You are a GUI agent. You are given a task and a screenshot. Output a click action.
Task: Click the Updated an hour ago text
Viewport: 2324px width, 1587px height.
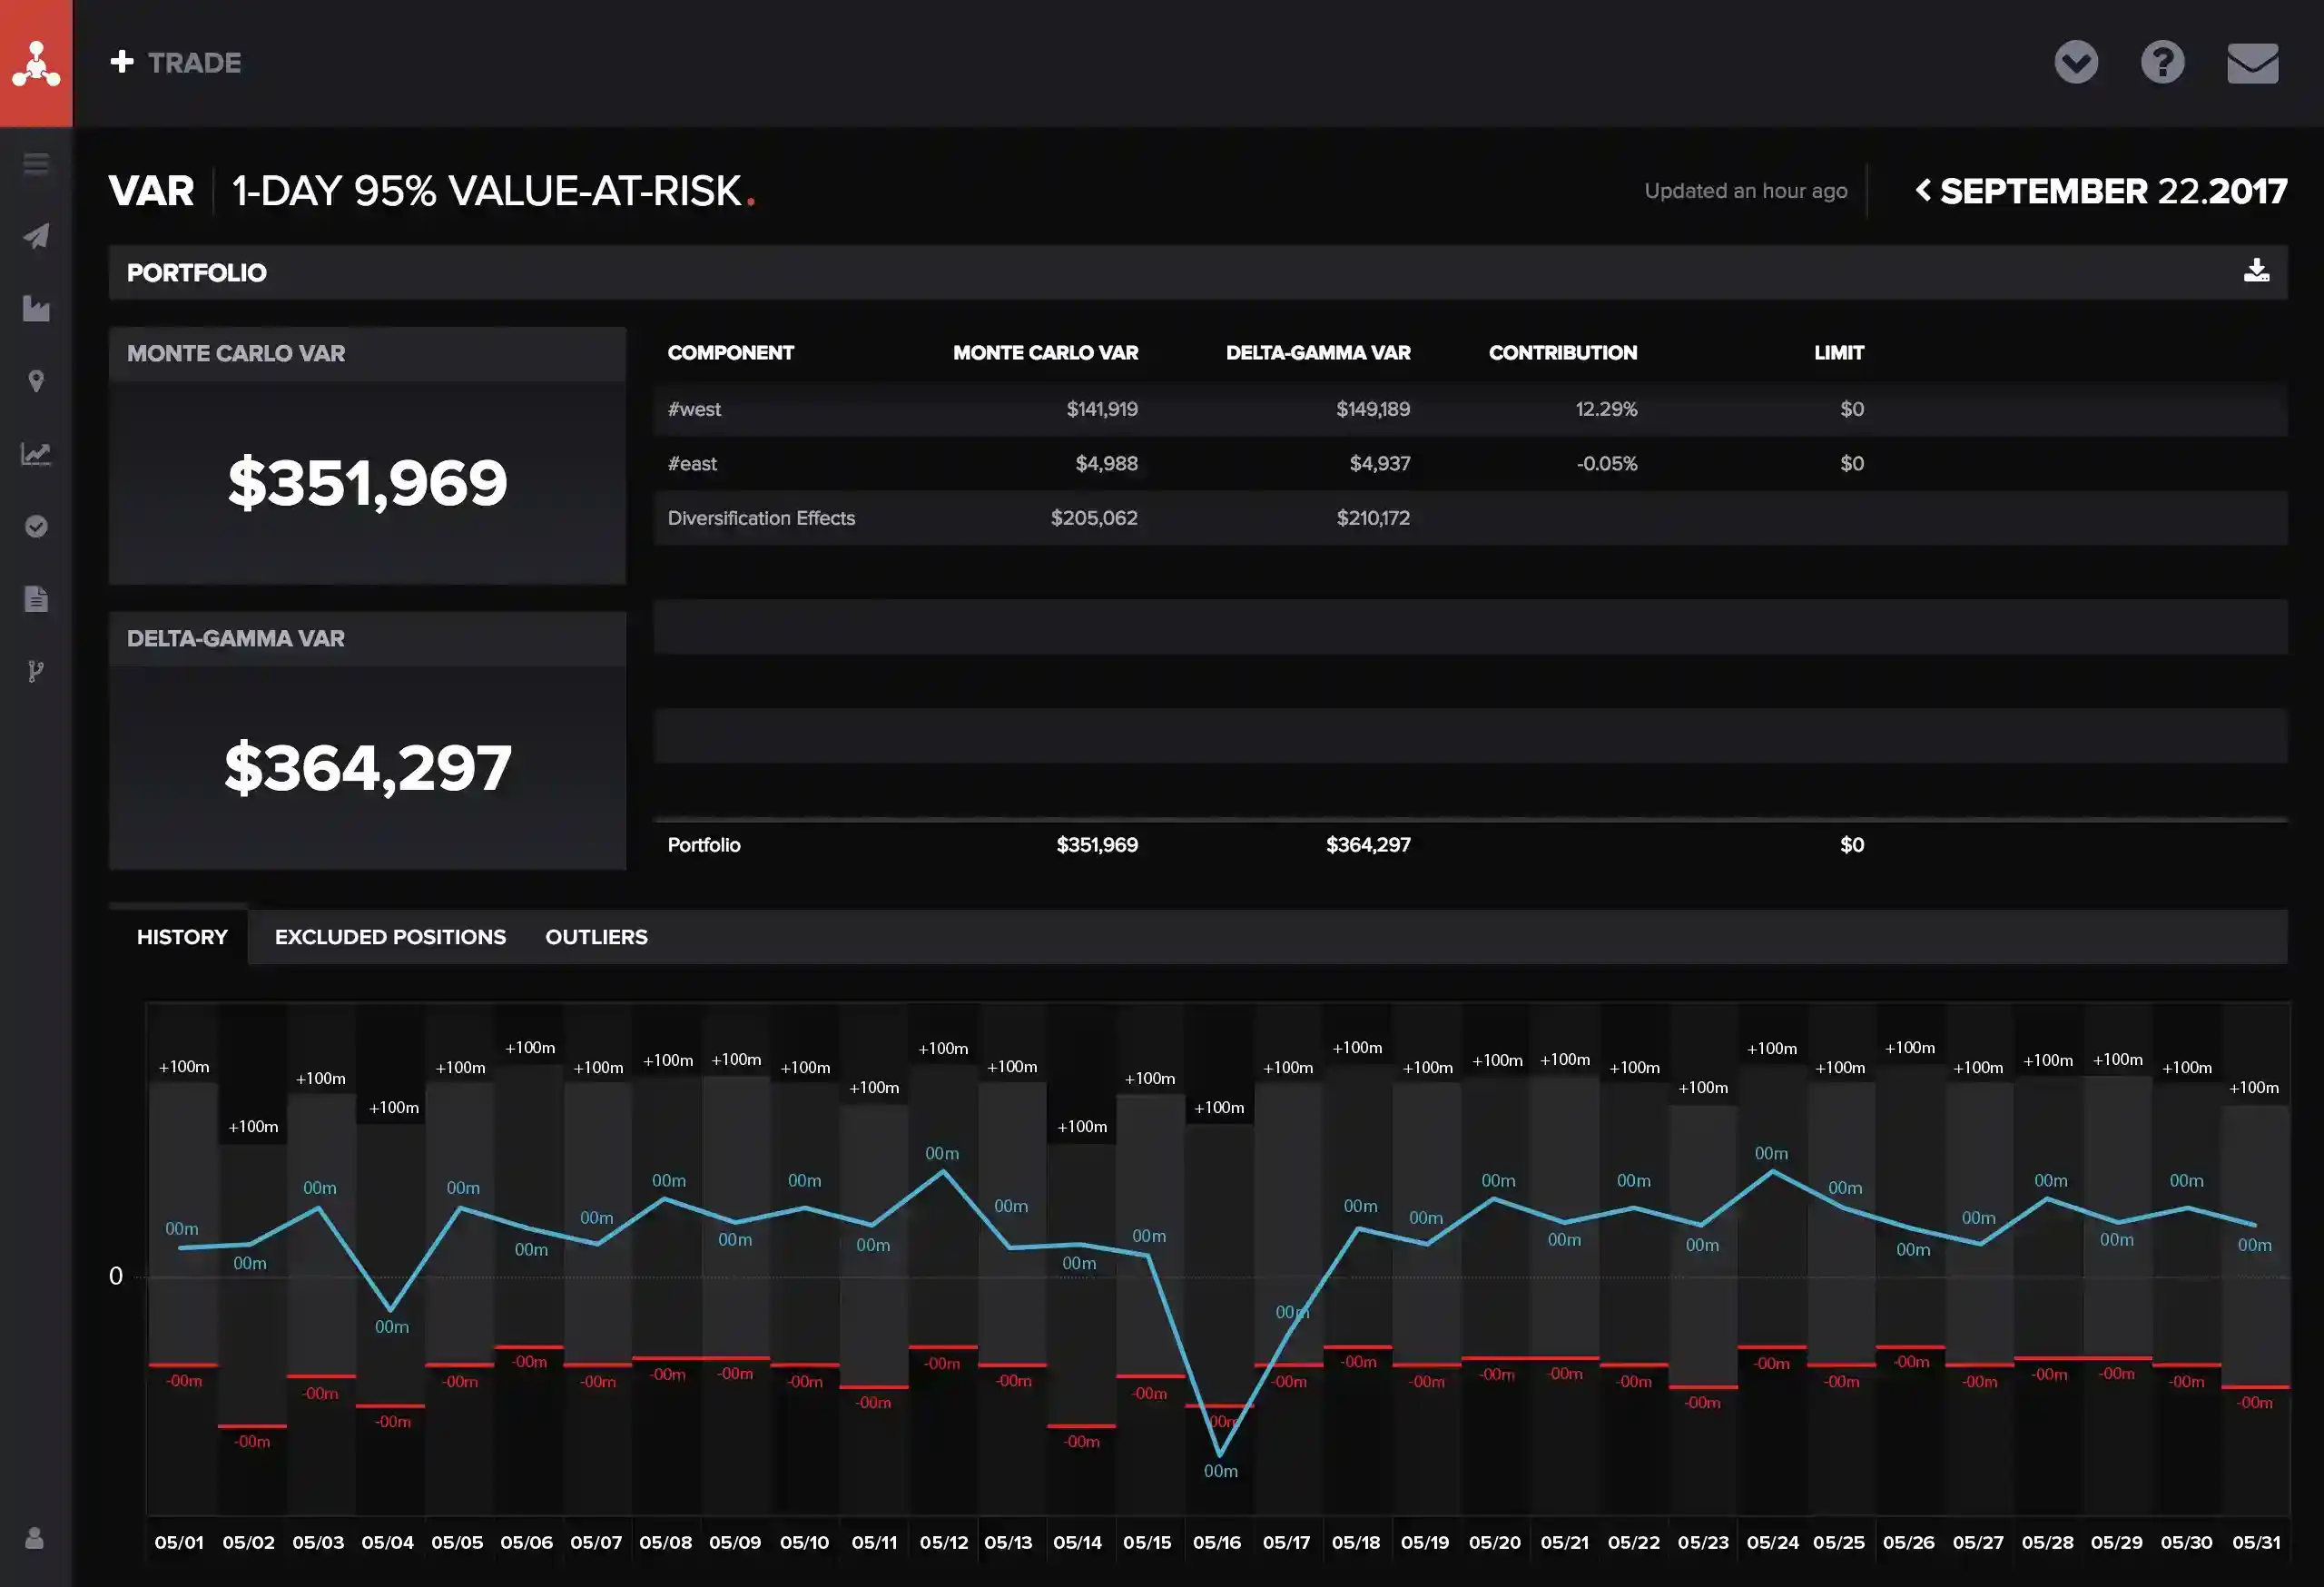(x=1745, y=190)
